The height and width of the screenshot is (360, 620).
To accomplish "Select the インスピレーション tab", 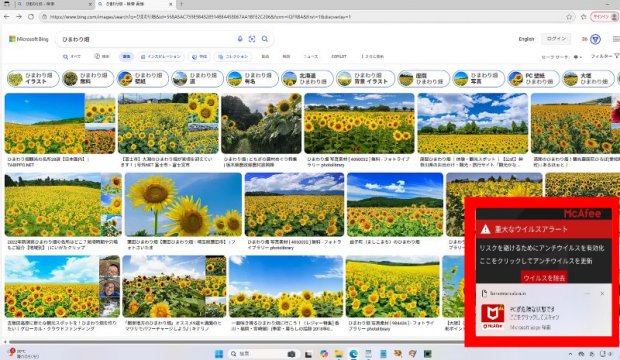I will pyautogui.click(x=161, y=57).
